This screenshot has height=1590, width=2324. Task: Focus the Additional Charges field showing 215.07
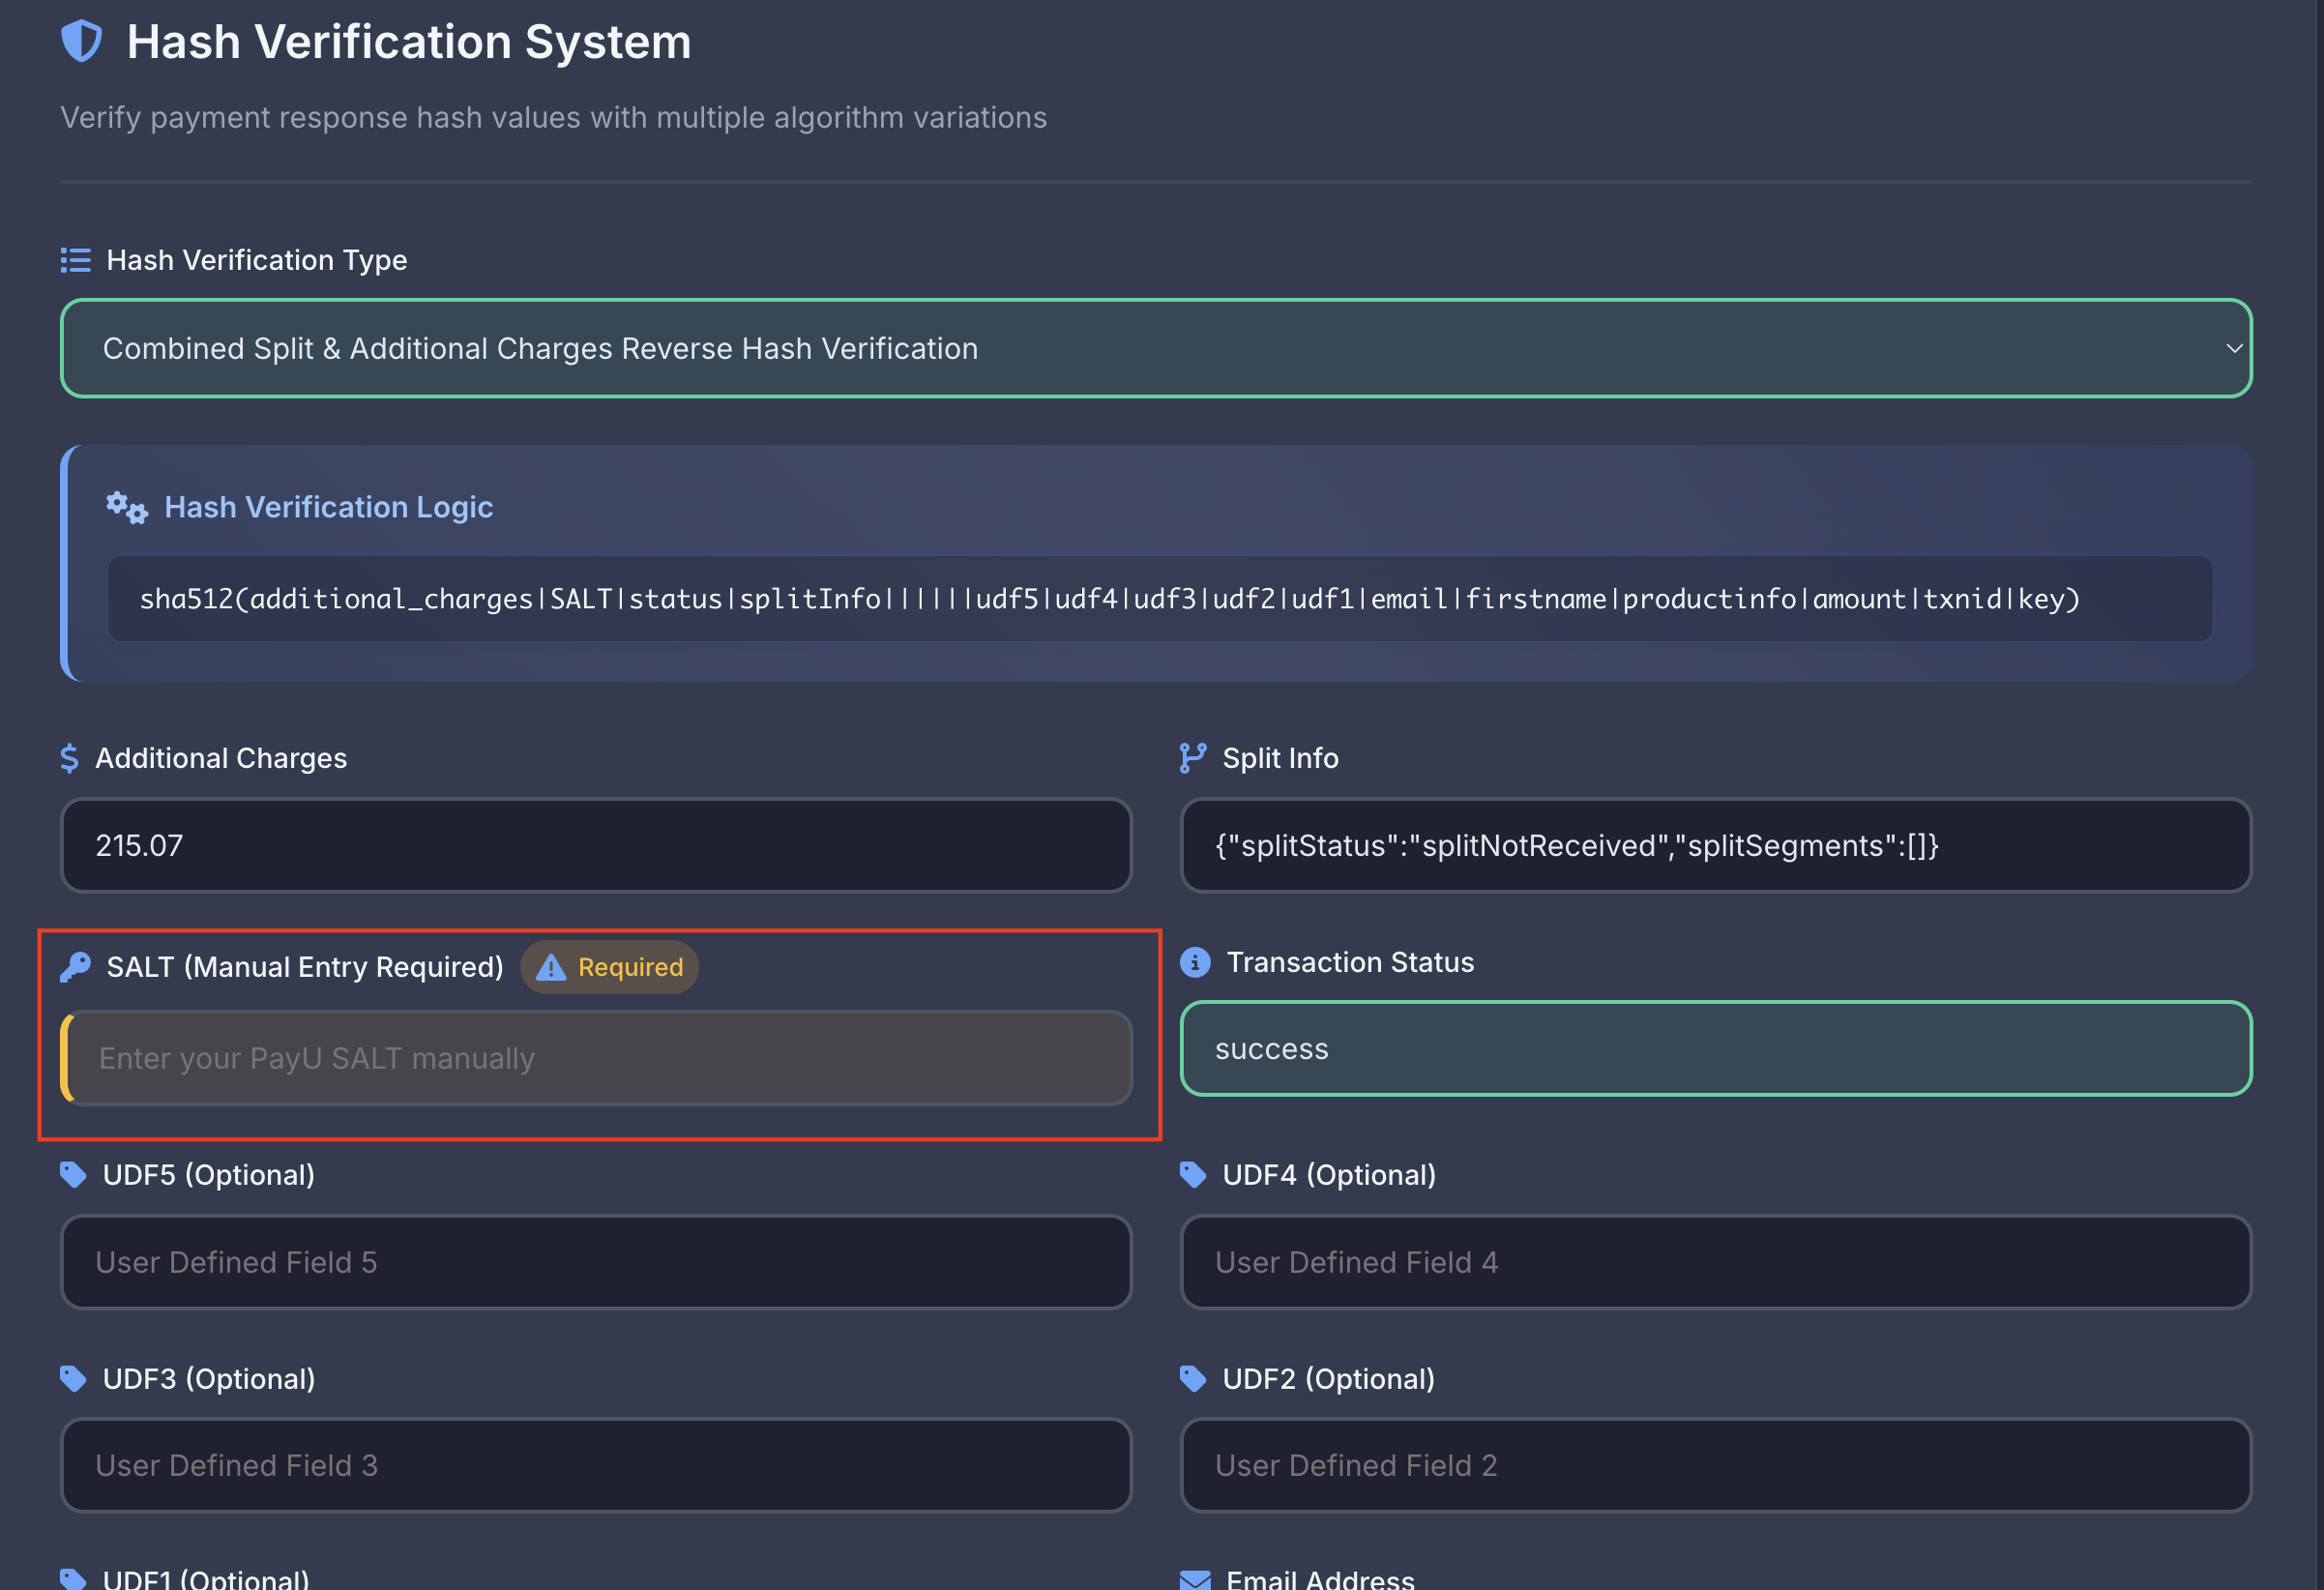coord(596,845)
